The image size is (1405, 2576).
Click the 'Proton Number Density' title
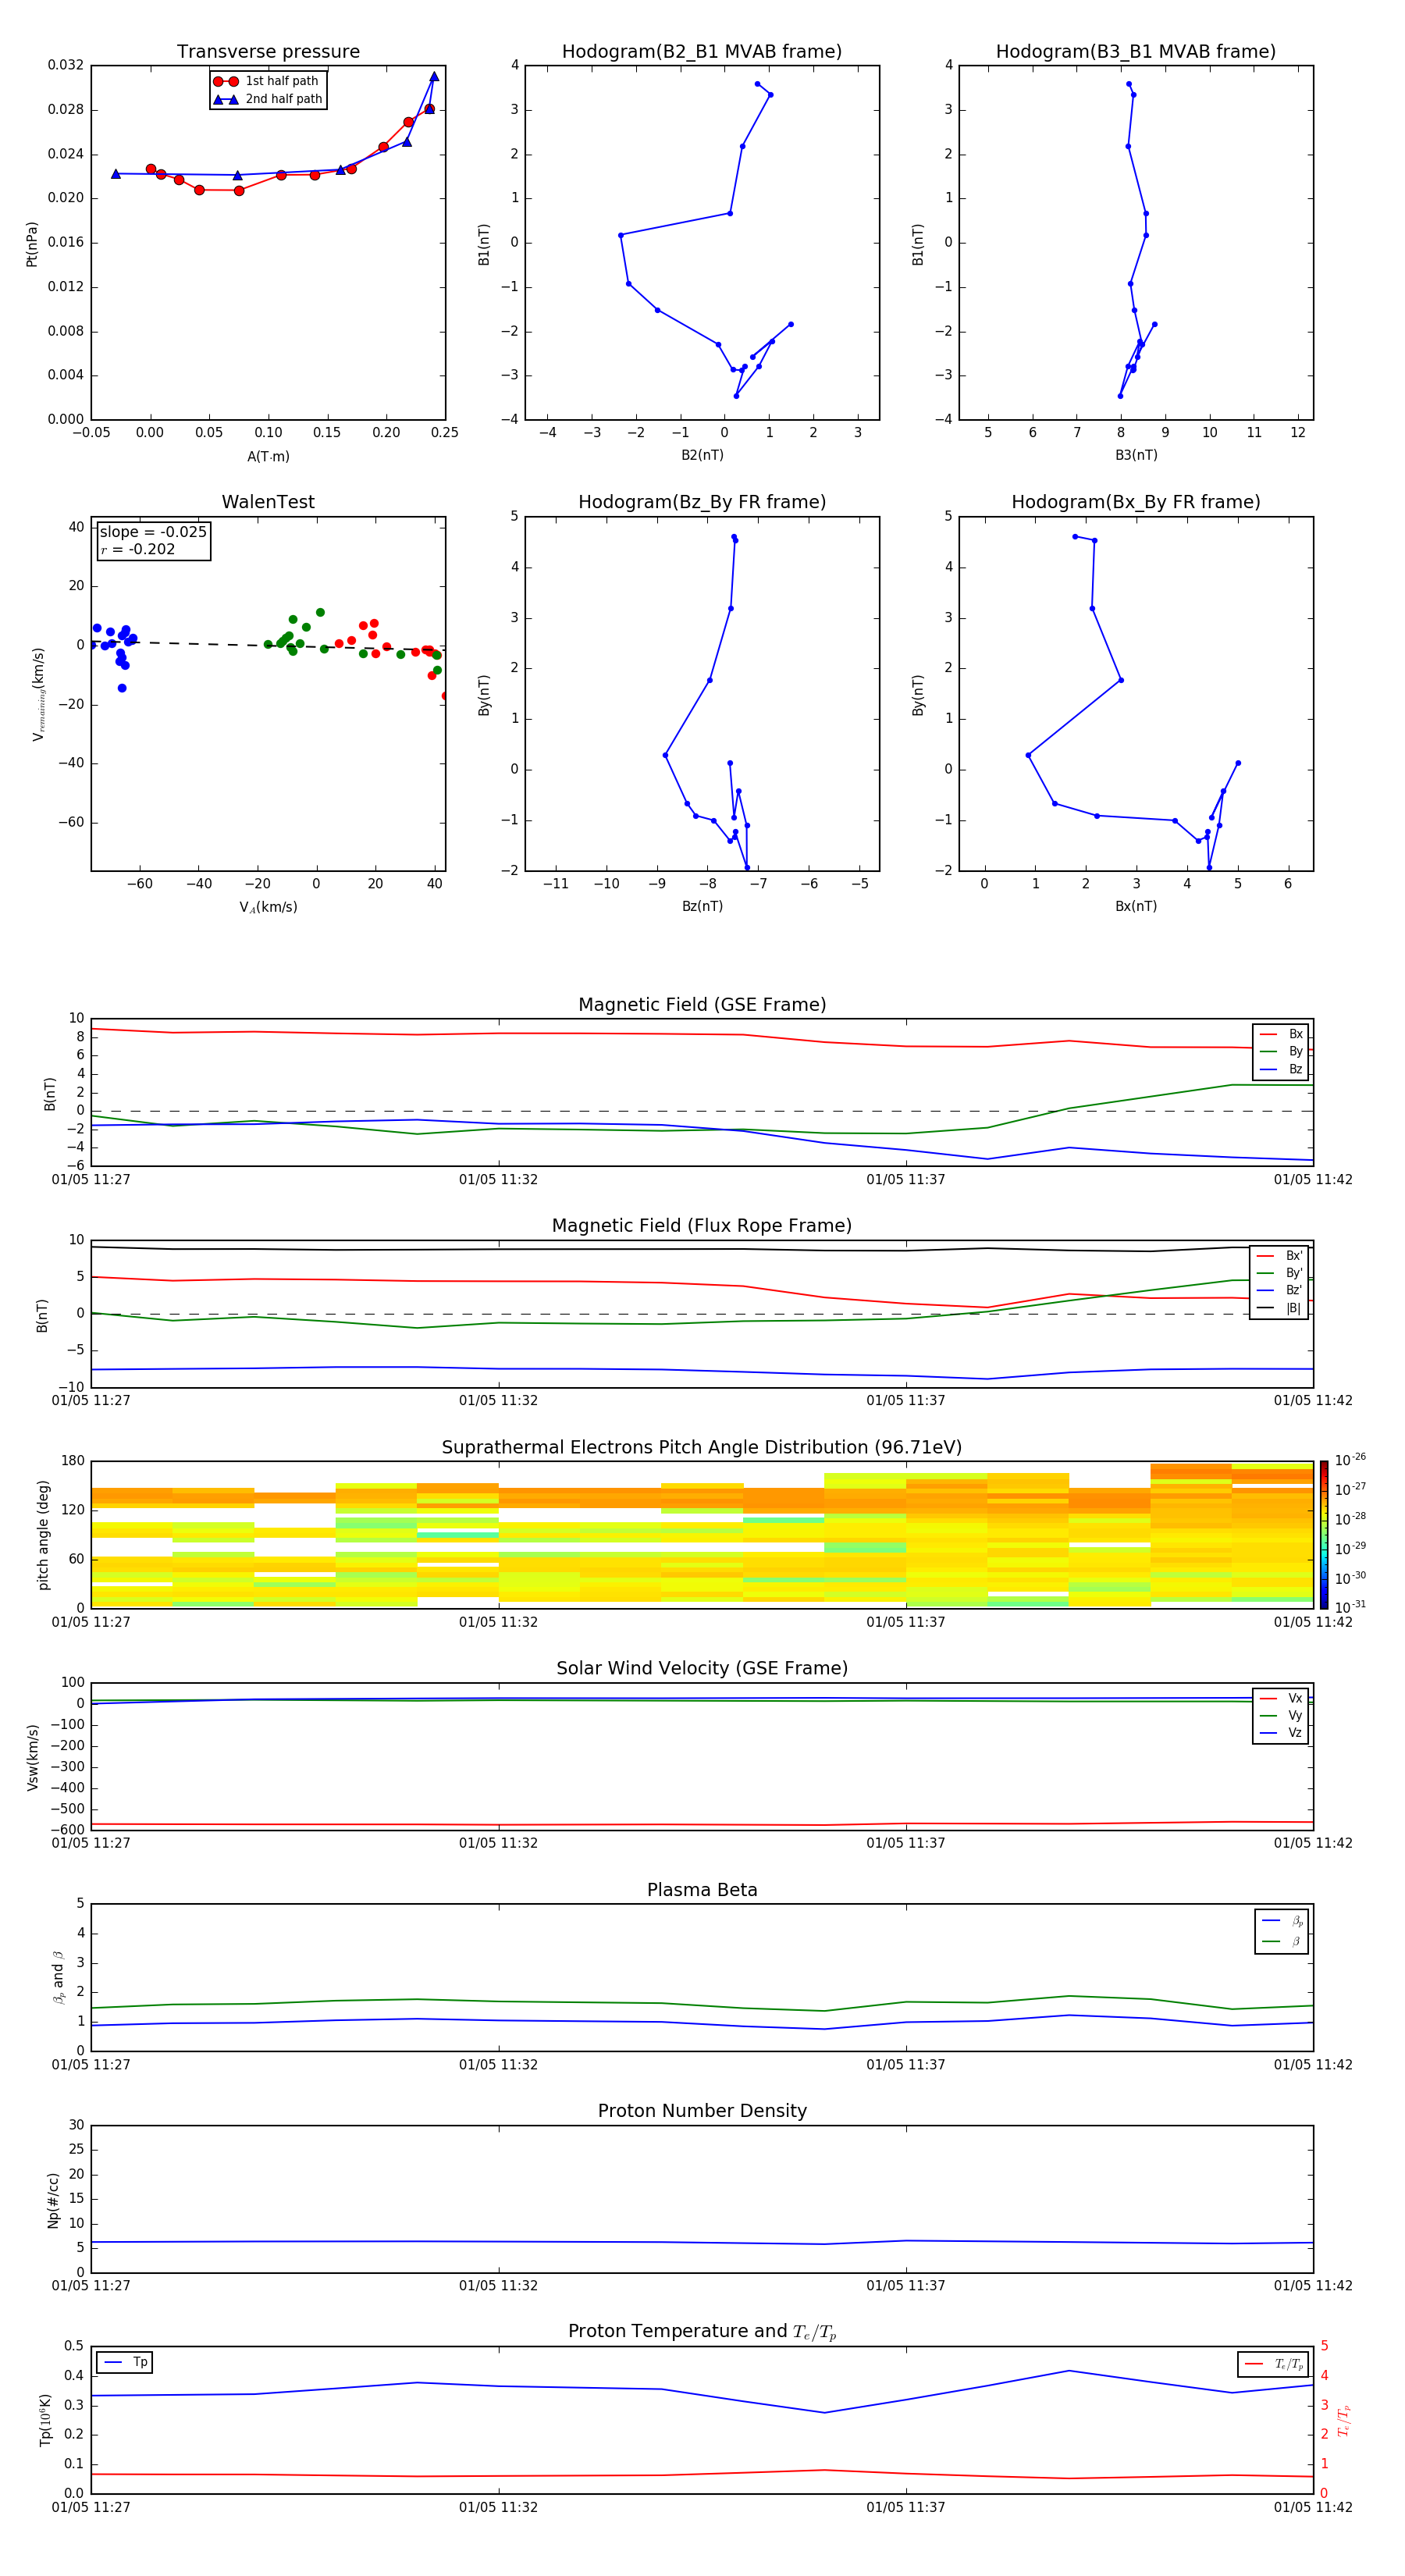click(701, 2111)
